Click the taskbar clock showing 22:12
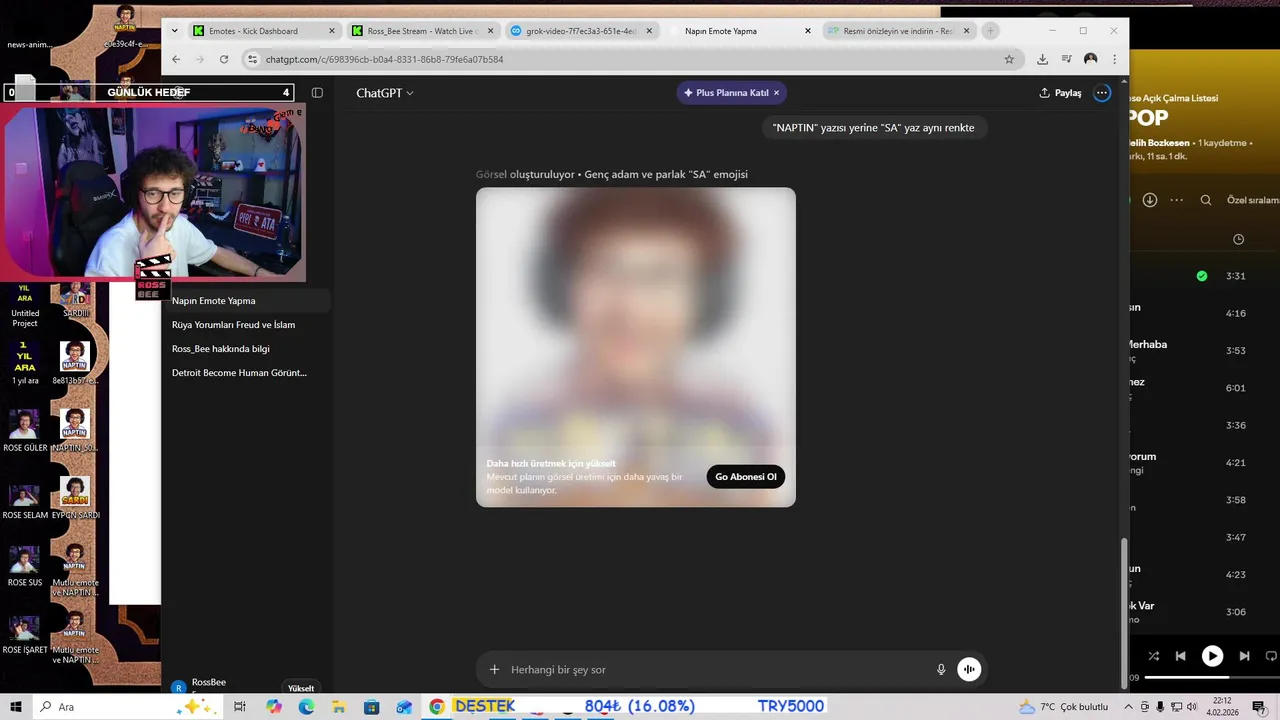 [x=1222, y=707]
